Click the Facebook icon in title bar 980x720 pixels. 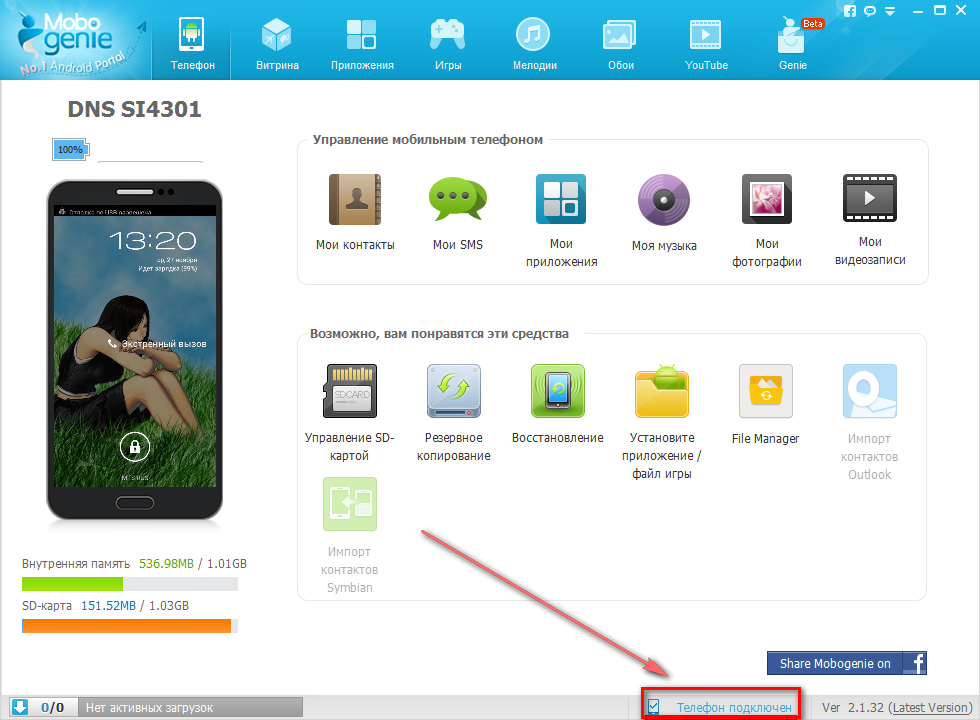(x=850, y=11)
